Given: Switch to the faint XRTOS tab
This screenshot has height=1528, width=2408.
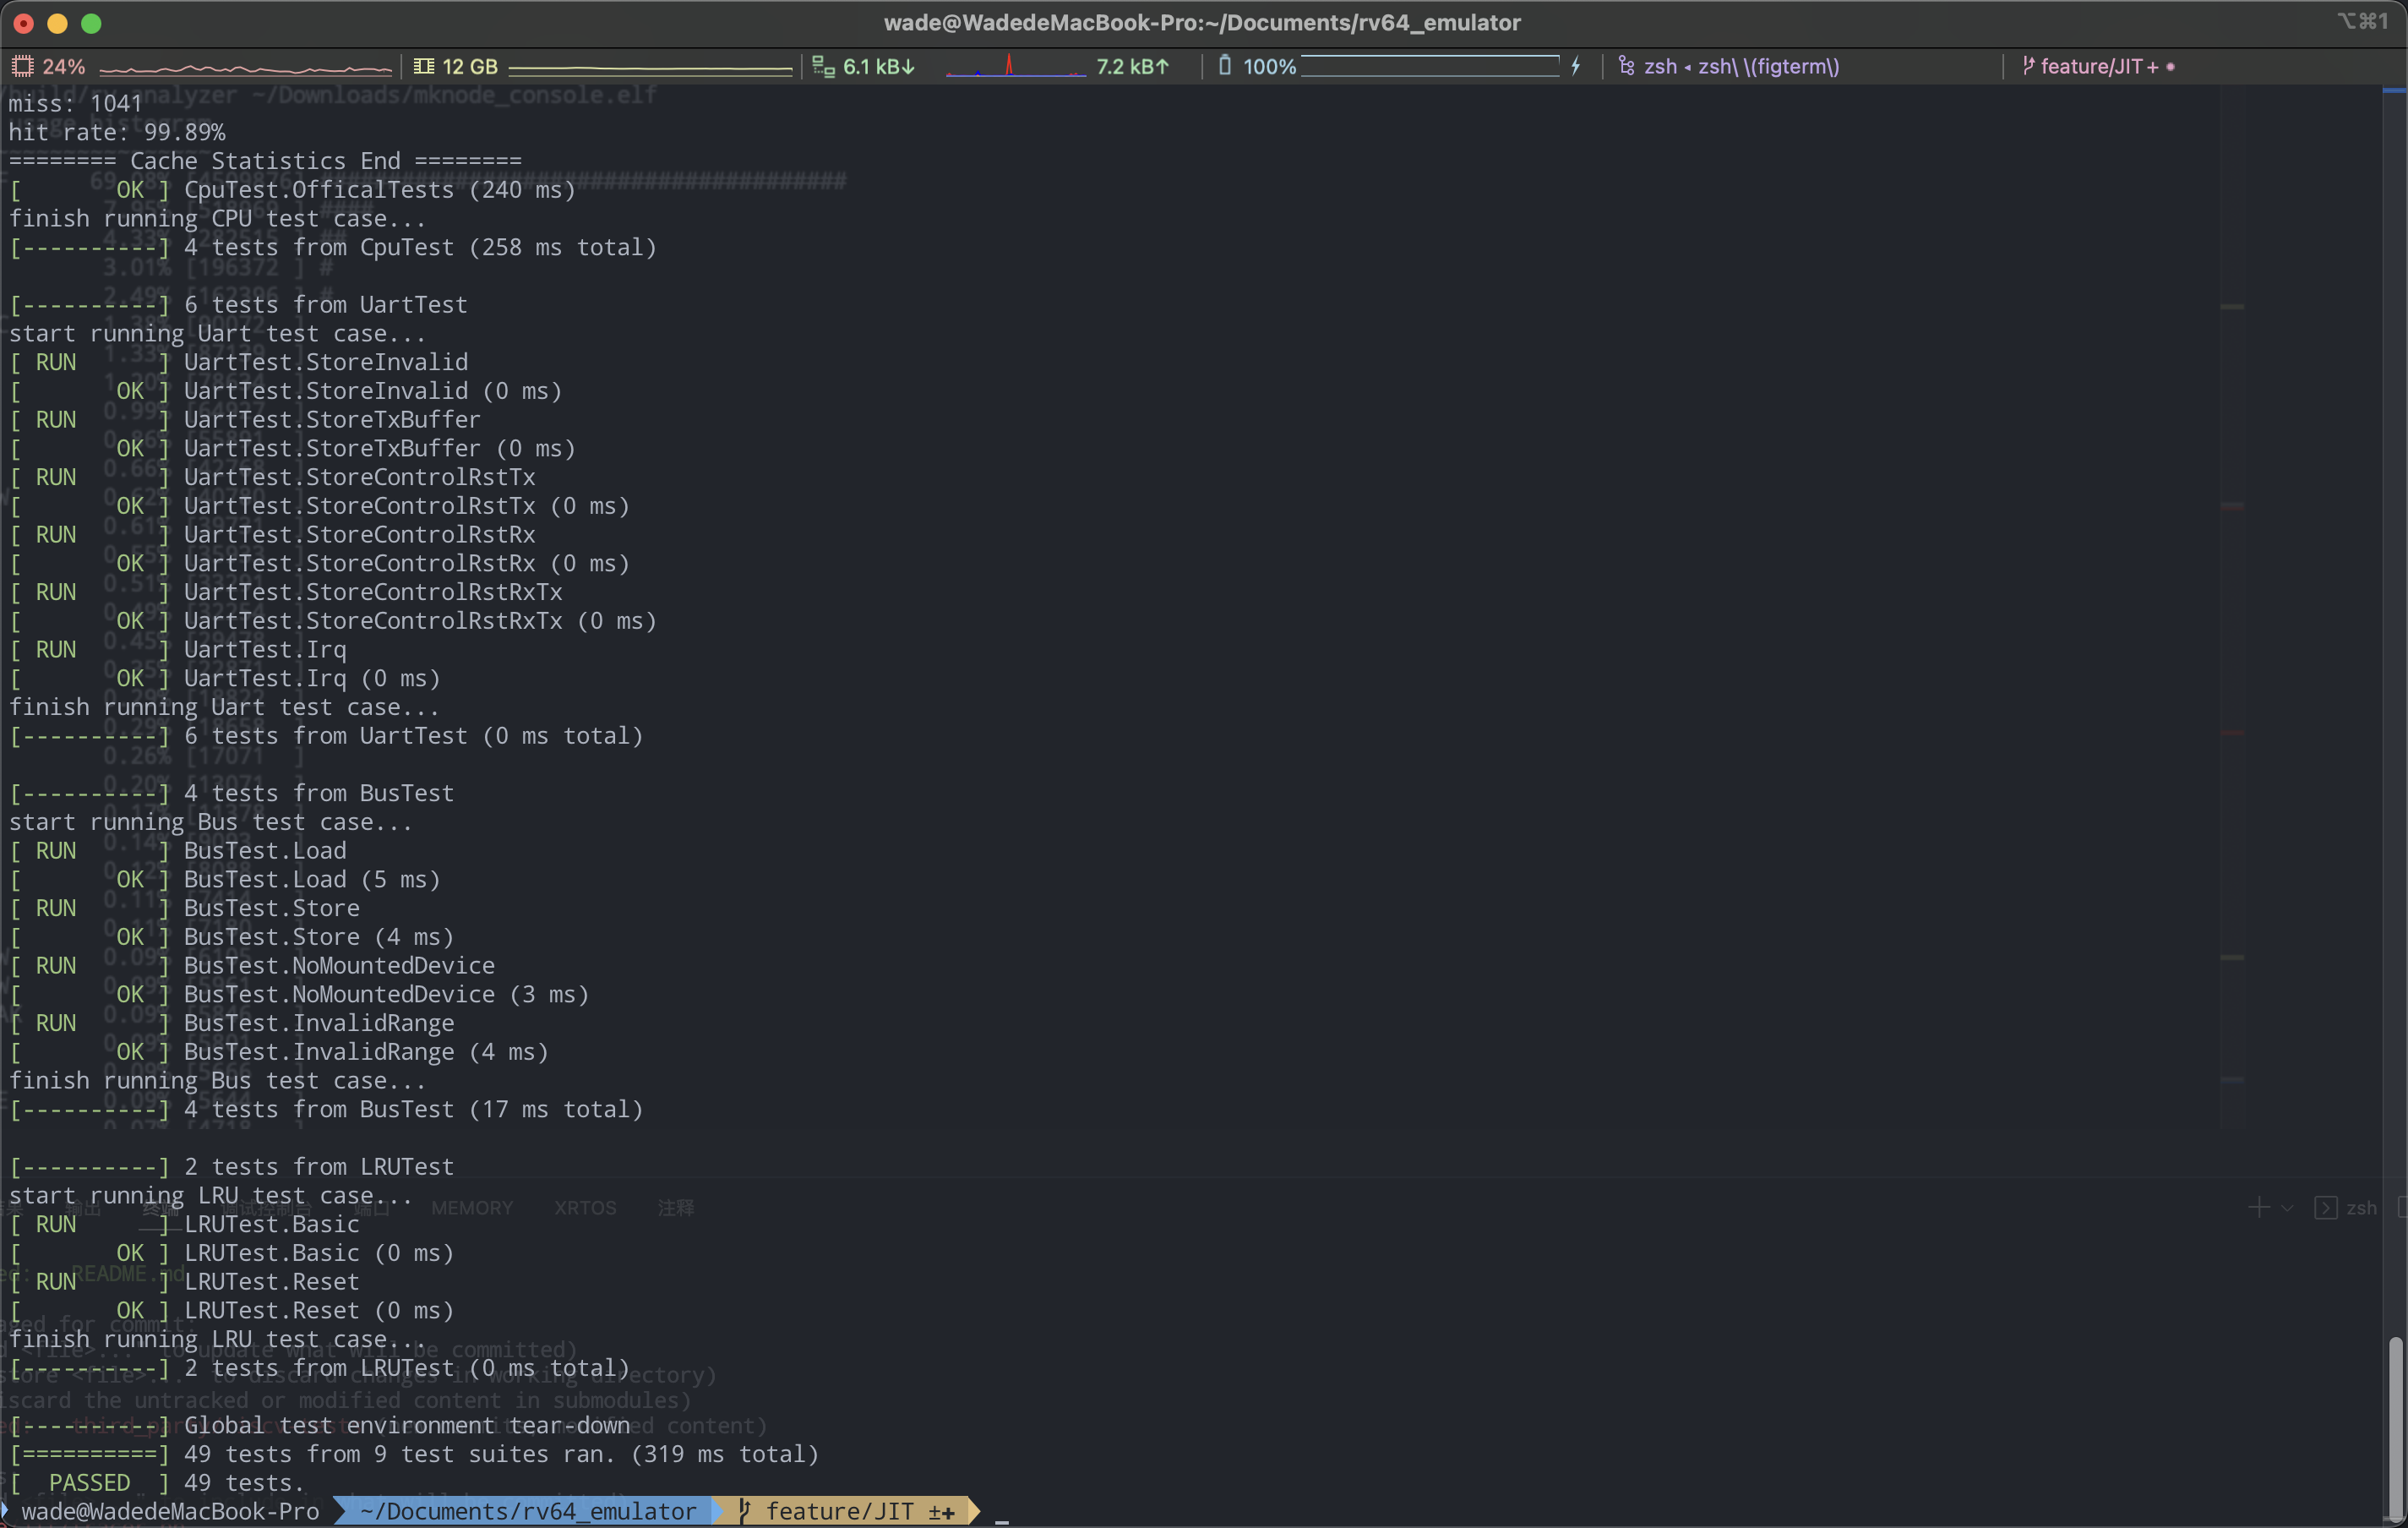Looking at the screenshot, I should click(x=585, y=1208).
